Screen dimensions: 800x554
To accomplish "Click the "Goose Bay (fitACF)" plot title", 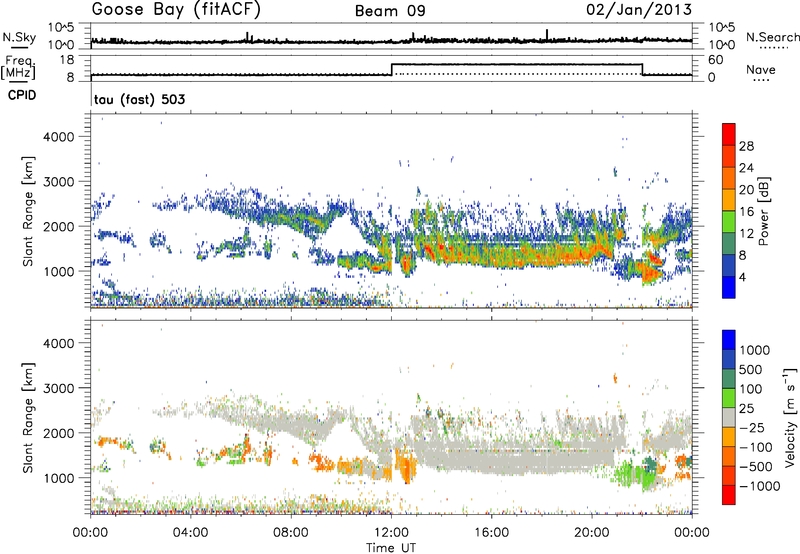I will tap(176, 10).
